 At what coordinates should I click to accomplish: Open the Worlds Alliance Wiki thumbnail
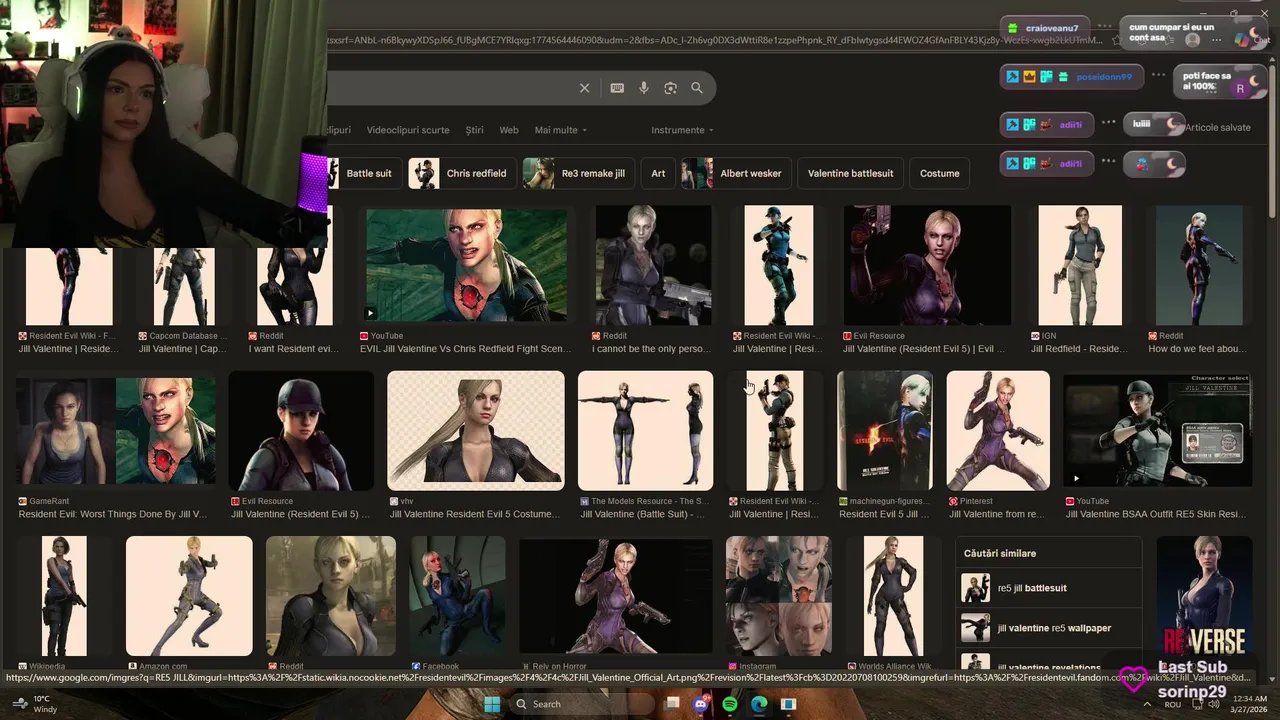click(x=893, y=596)
